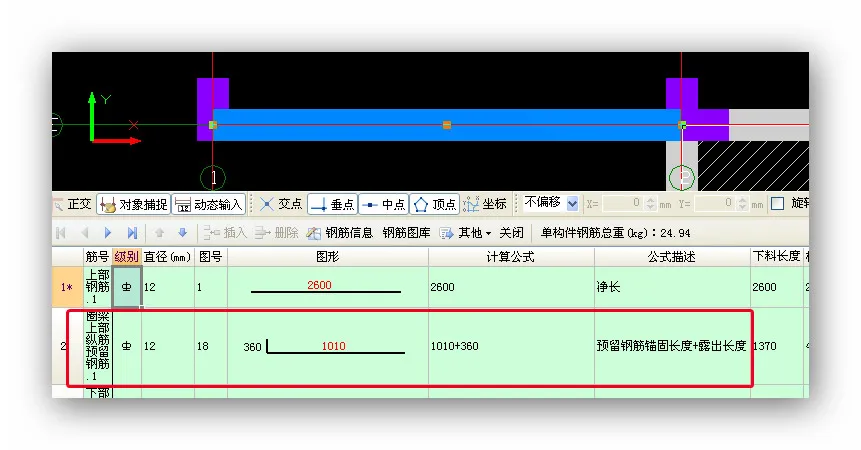The image size is (861, 450).
Task: Click the XY coordinate axis icon
Action: click(x=113, y=119)
